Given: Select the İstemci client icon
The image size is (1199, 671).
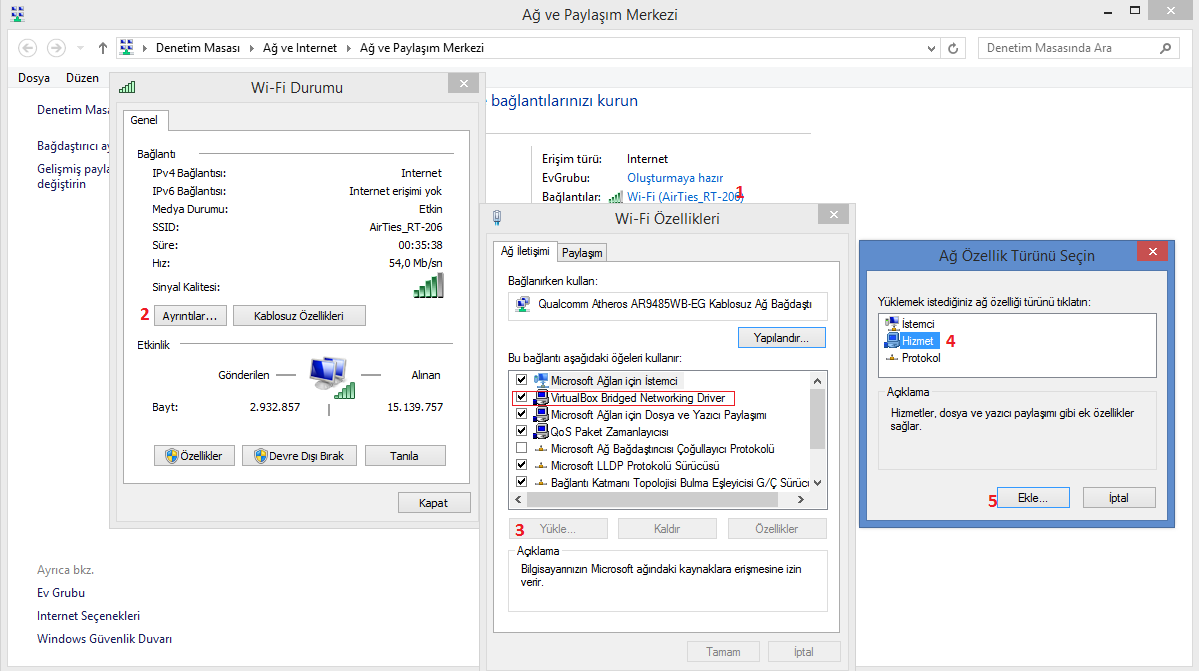Looking at the screenshot, I should [x=893, y=323].
